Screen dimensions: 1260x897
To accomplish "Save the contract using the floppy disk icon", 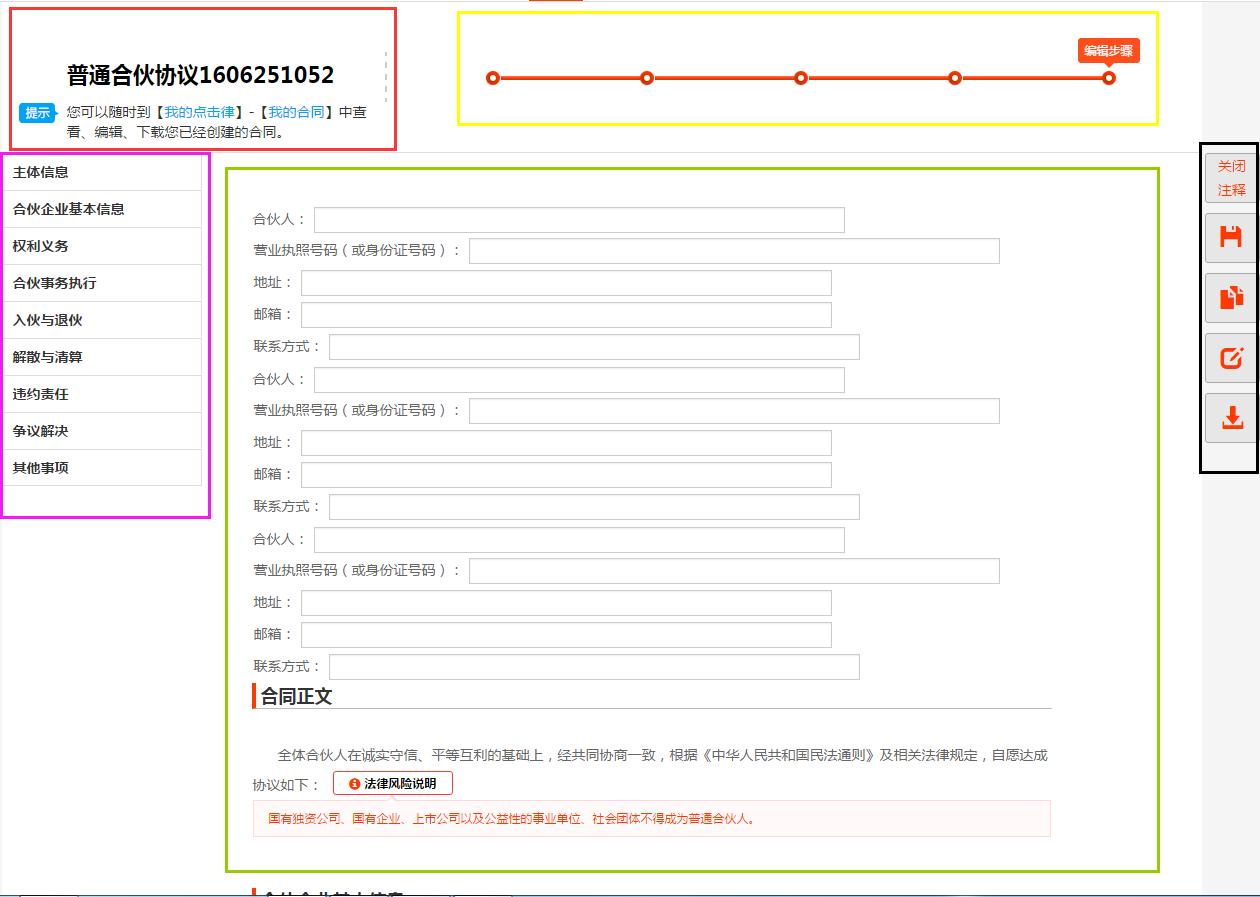I will click(1231, 238).
